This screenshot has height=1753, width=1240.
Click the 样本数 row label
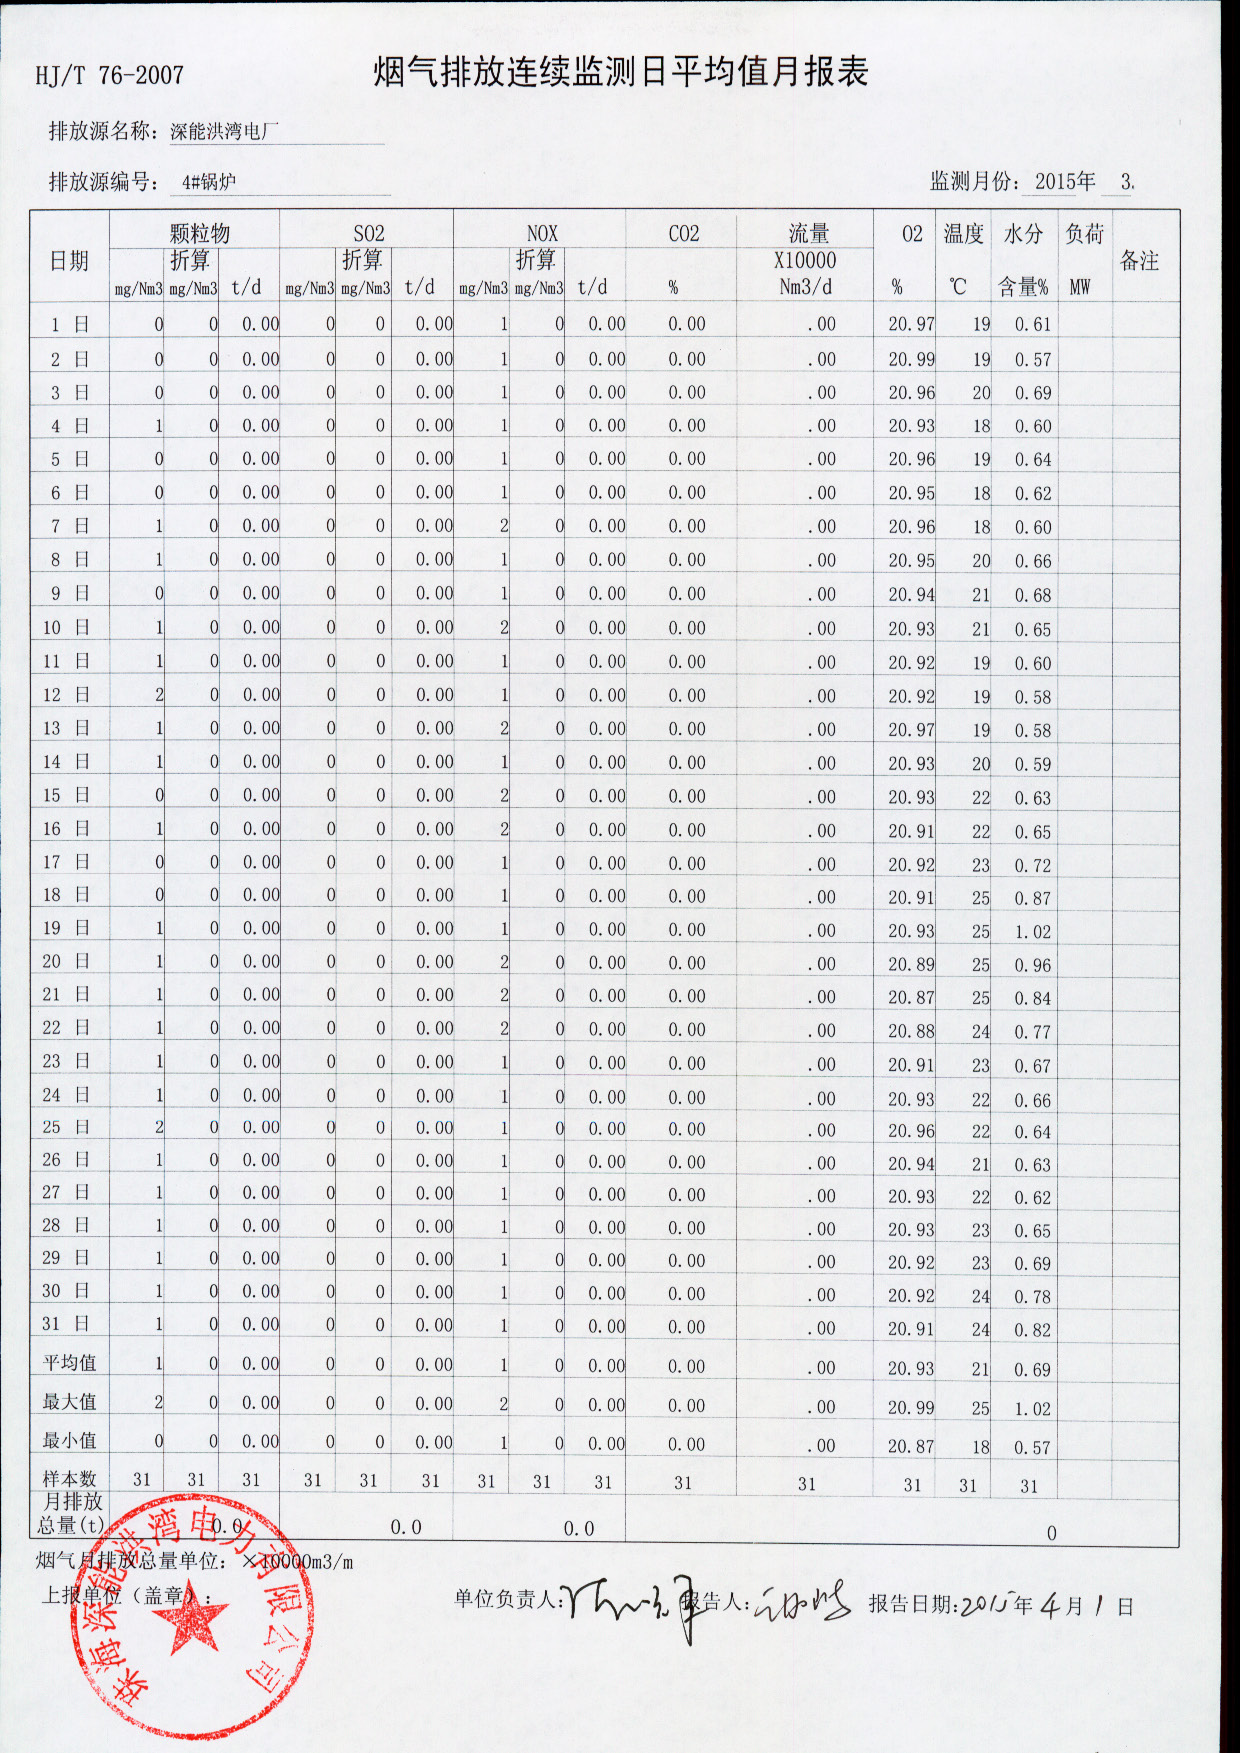[x=69, y=1479]
